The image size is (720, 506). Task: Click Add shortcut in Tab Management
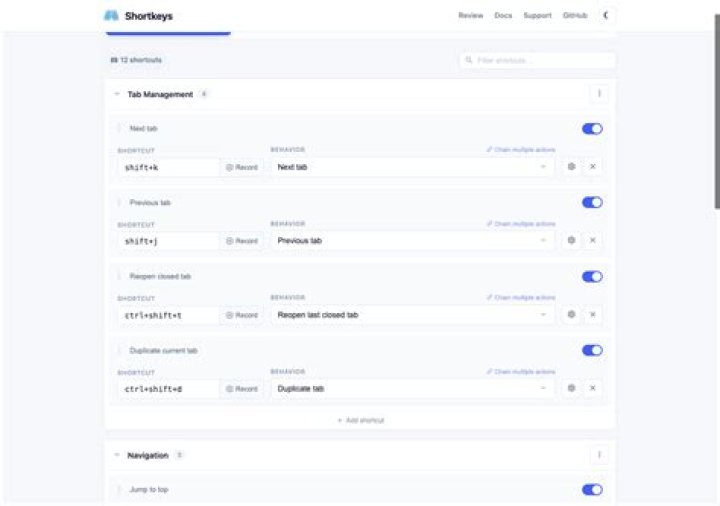click(361, 420)
